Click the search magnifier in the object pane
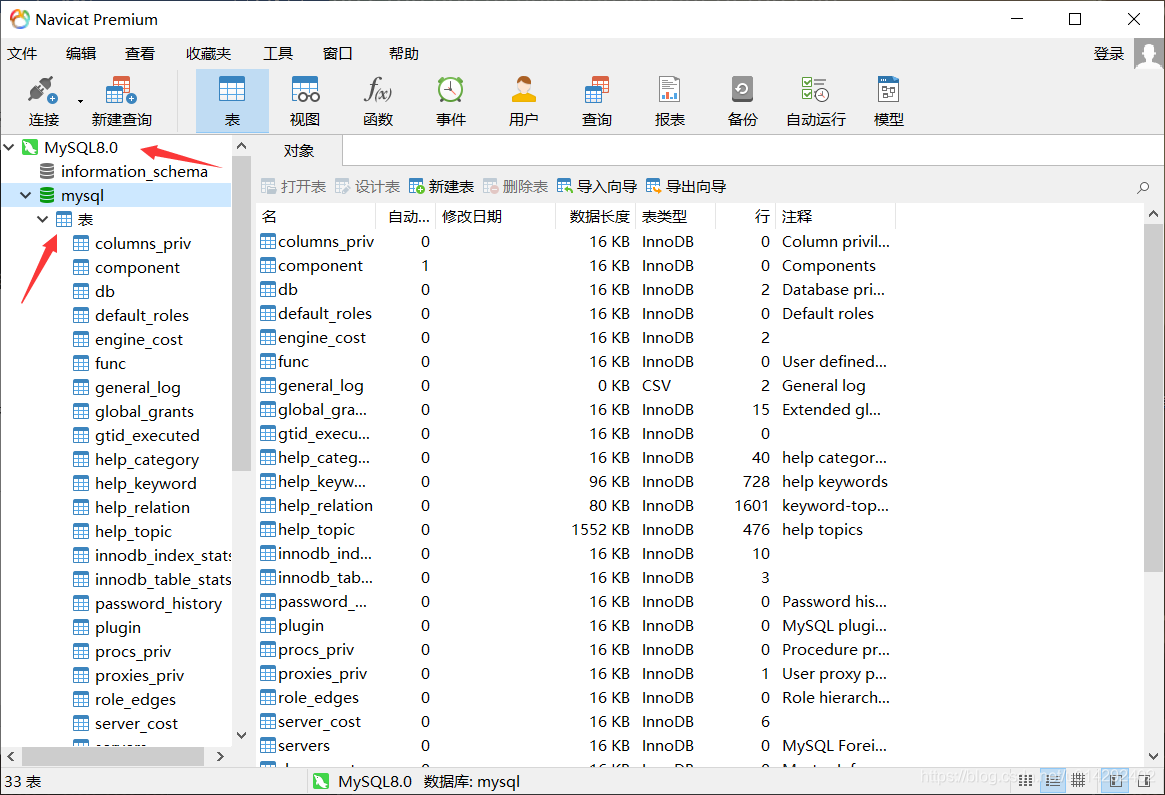Screen dimensions: 1165x795 pos(1143,187)
